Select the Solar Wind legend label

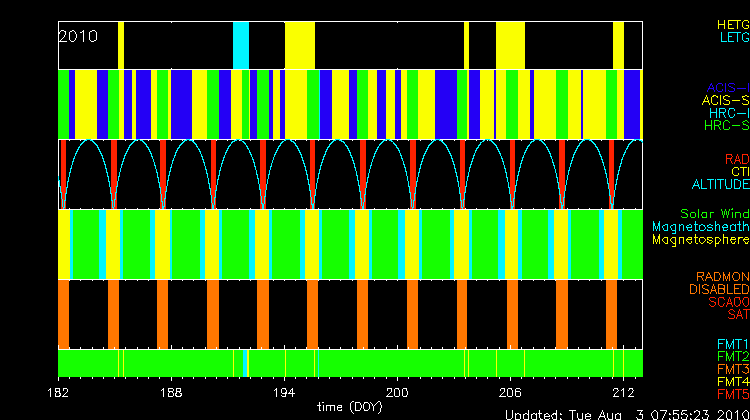point(714,214)
